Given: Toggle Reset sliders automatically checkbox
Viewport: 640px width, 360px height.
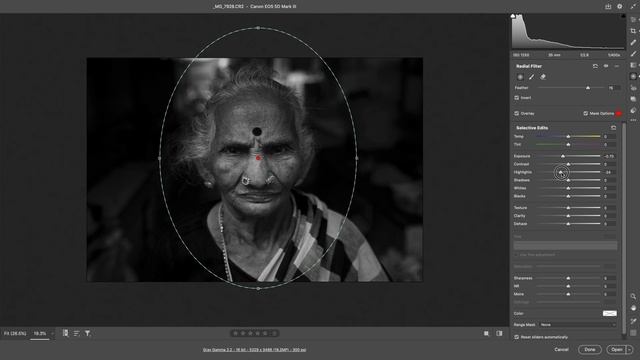Looking at the screenshot, I should pyautogui.click(x=517, y=337).
